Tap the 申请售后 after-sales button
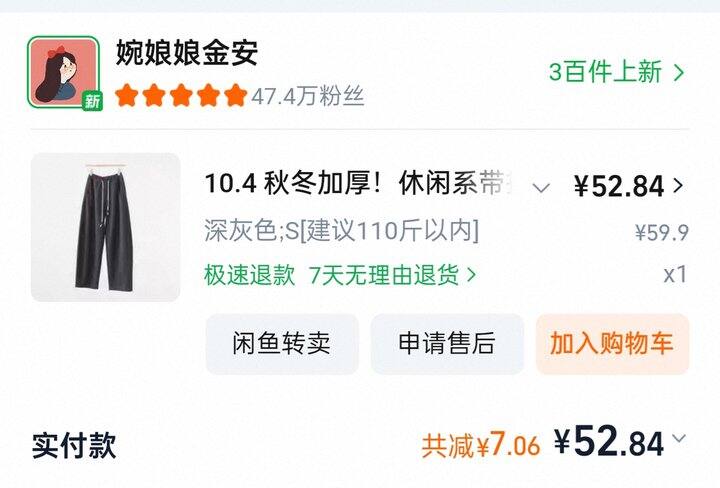Screen dimensions: 720x488 point(447,343)
